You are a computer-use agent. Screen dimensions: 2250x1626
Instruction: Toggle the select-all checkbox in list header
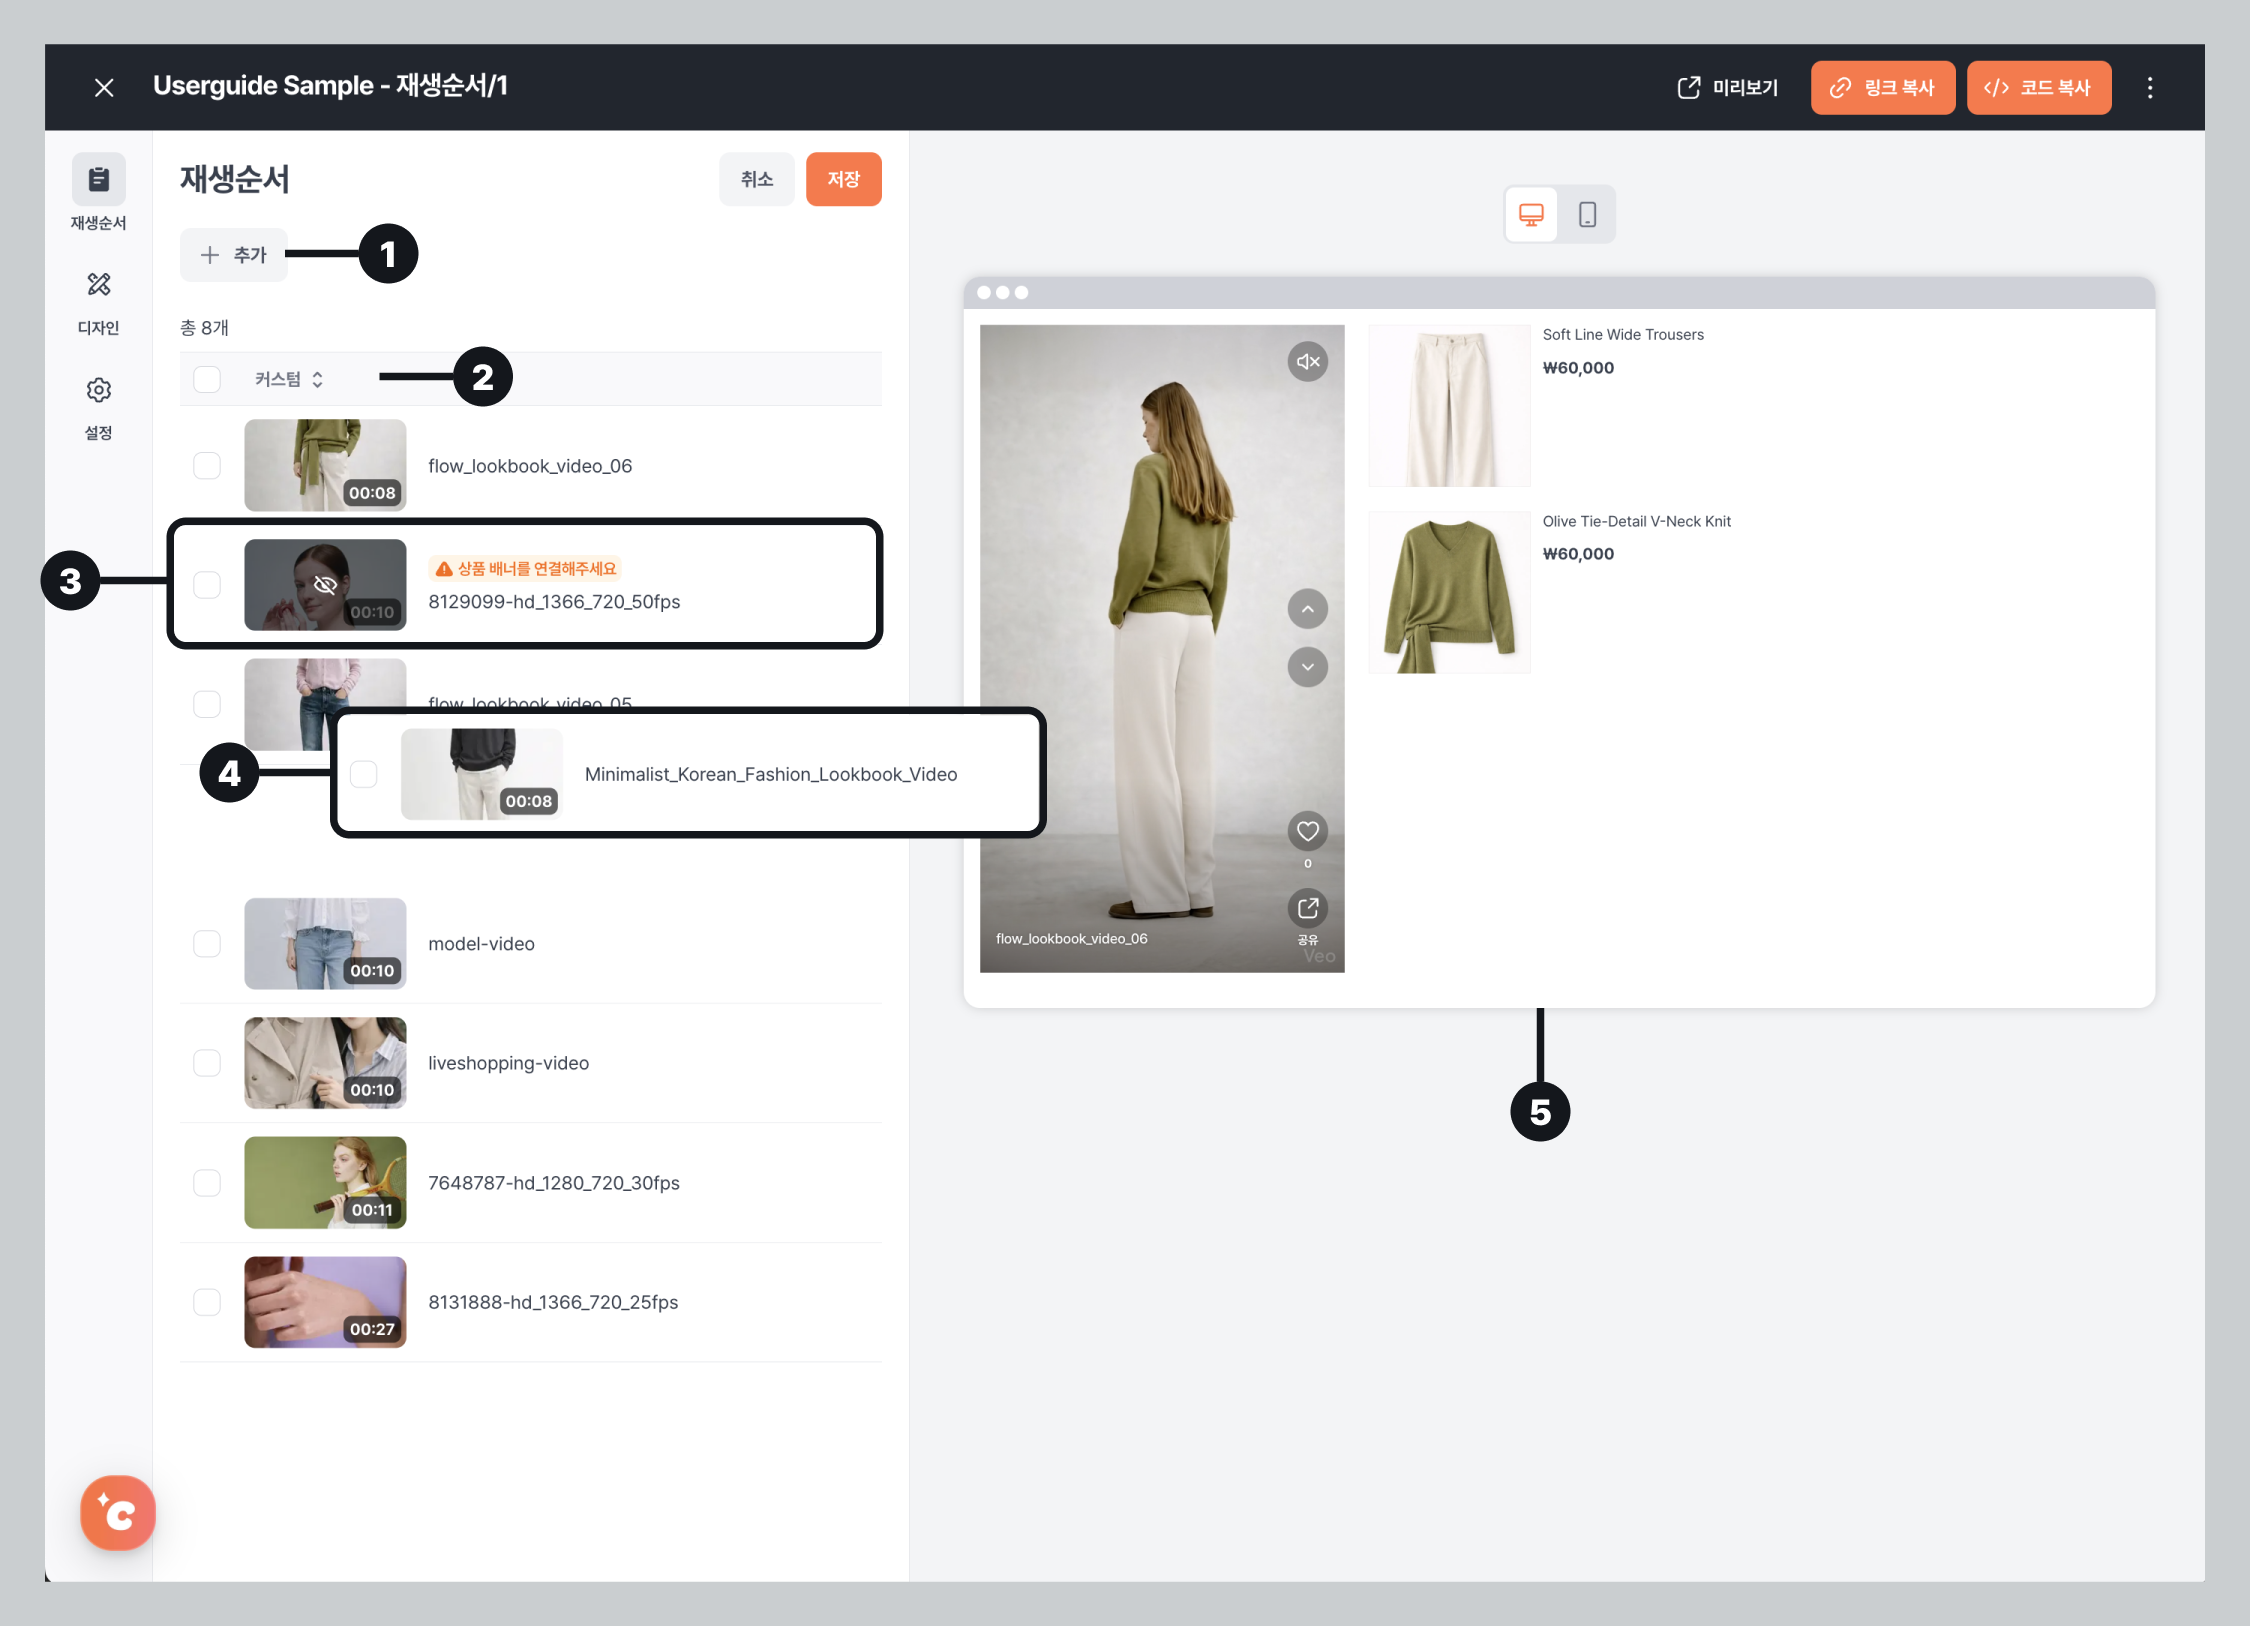point(207,379)
